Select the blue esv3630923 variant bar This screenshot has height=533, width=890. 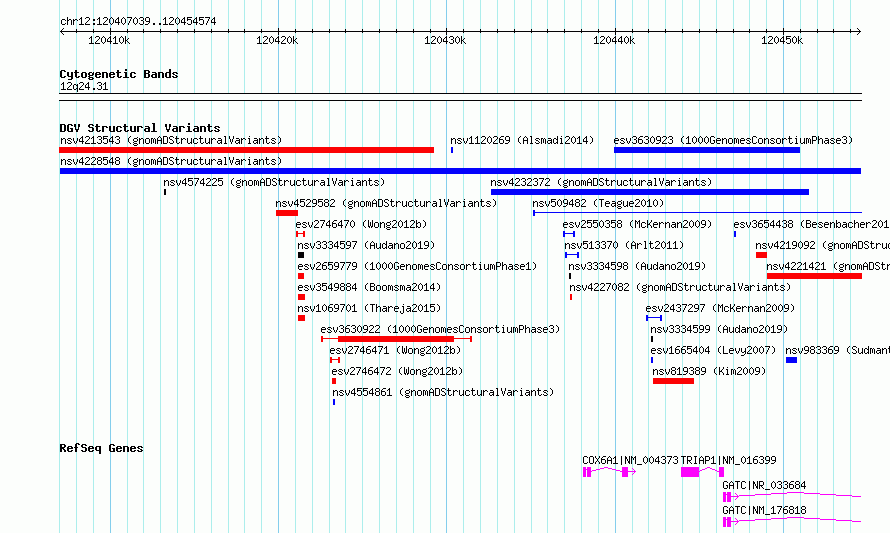tap(707, 150)
